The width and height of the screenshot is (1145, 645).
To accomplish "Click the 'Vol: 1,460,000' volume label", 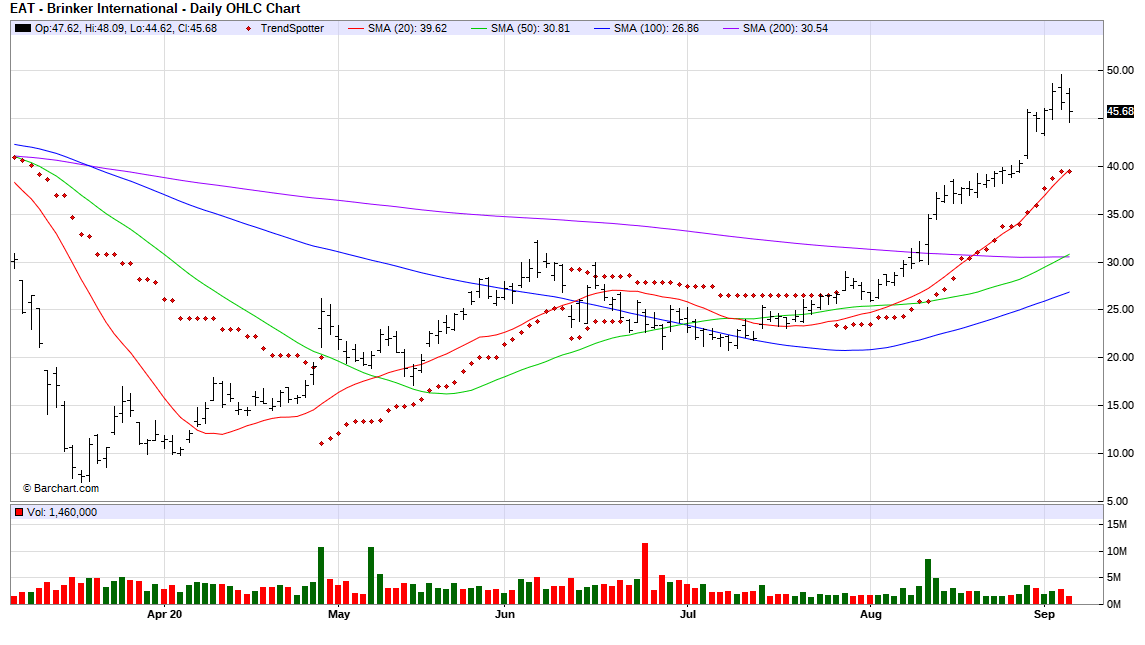I will tap(62, 513).
